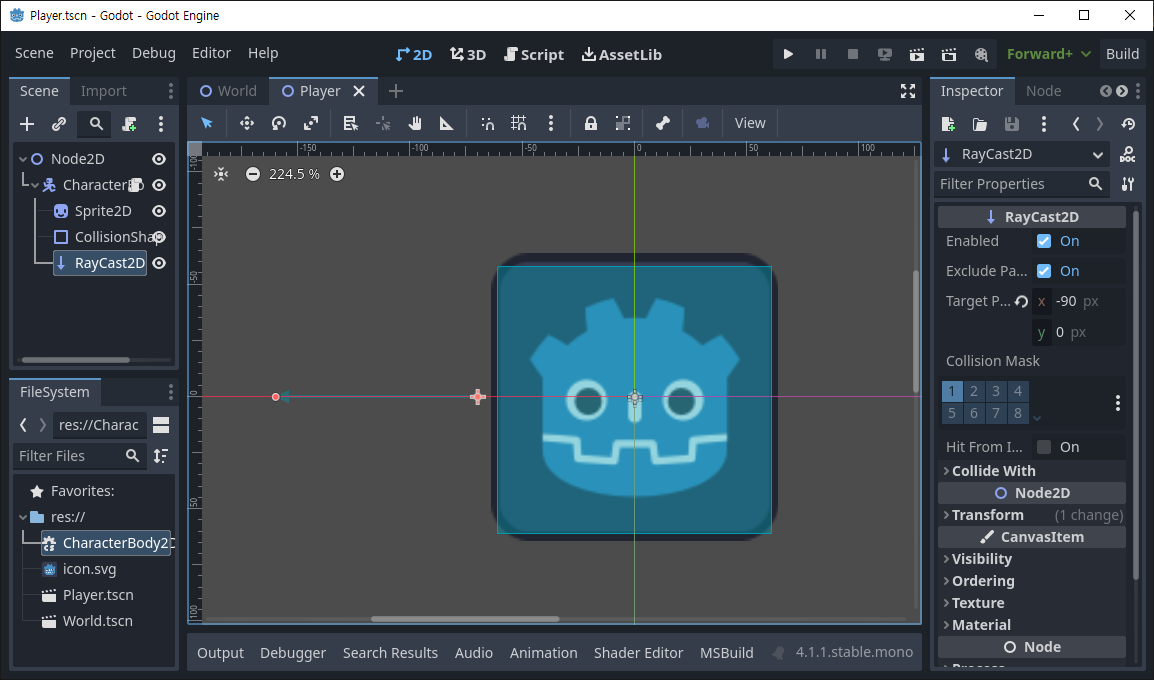Switch to the Import tab

tap(103, 91)
